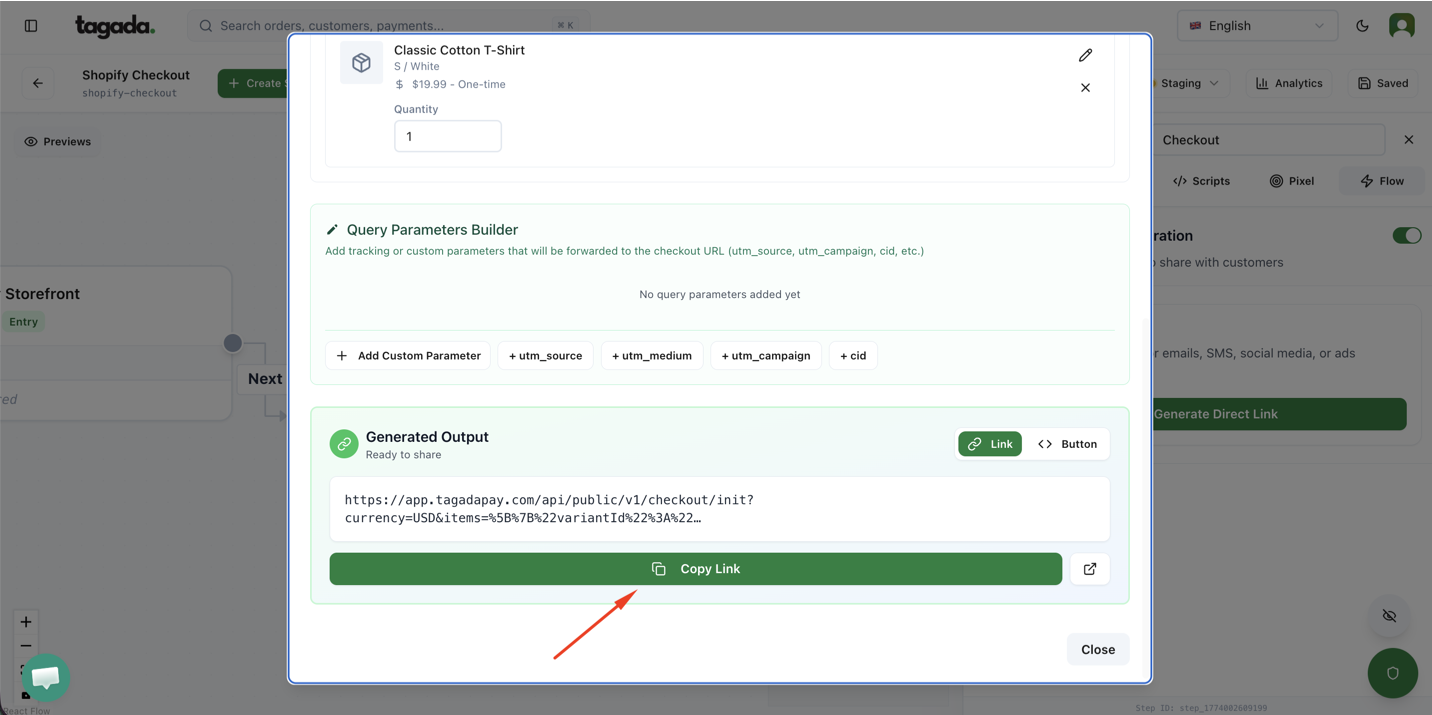The width and height of the screenshot is (1432, 715).
Task: Toggle the green configuration switch
Action: pyautogui.click(x=1406, y=236)
